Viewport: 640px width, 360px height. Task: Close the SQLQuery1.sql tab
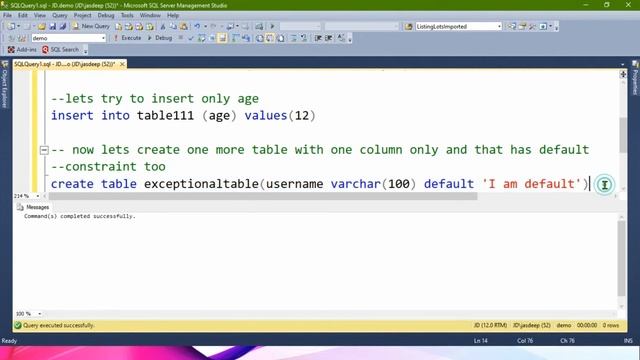point(122,64)
